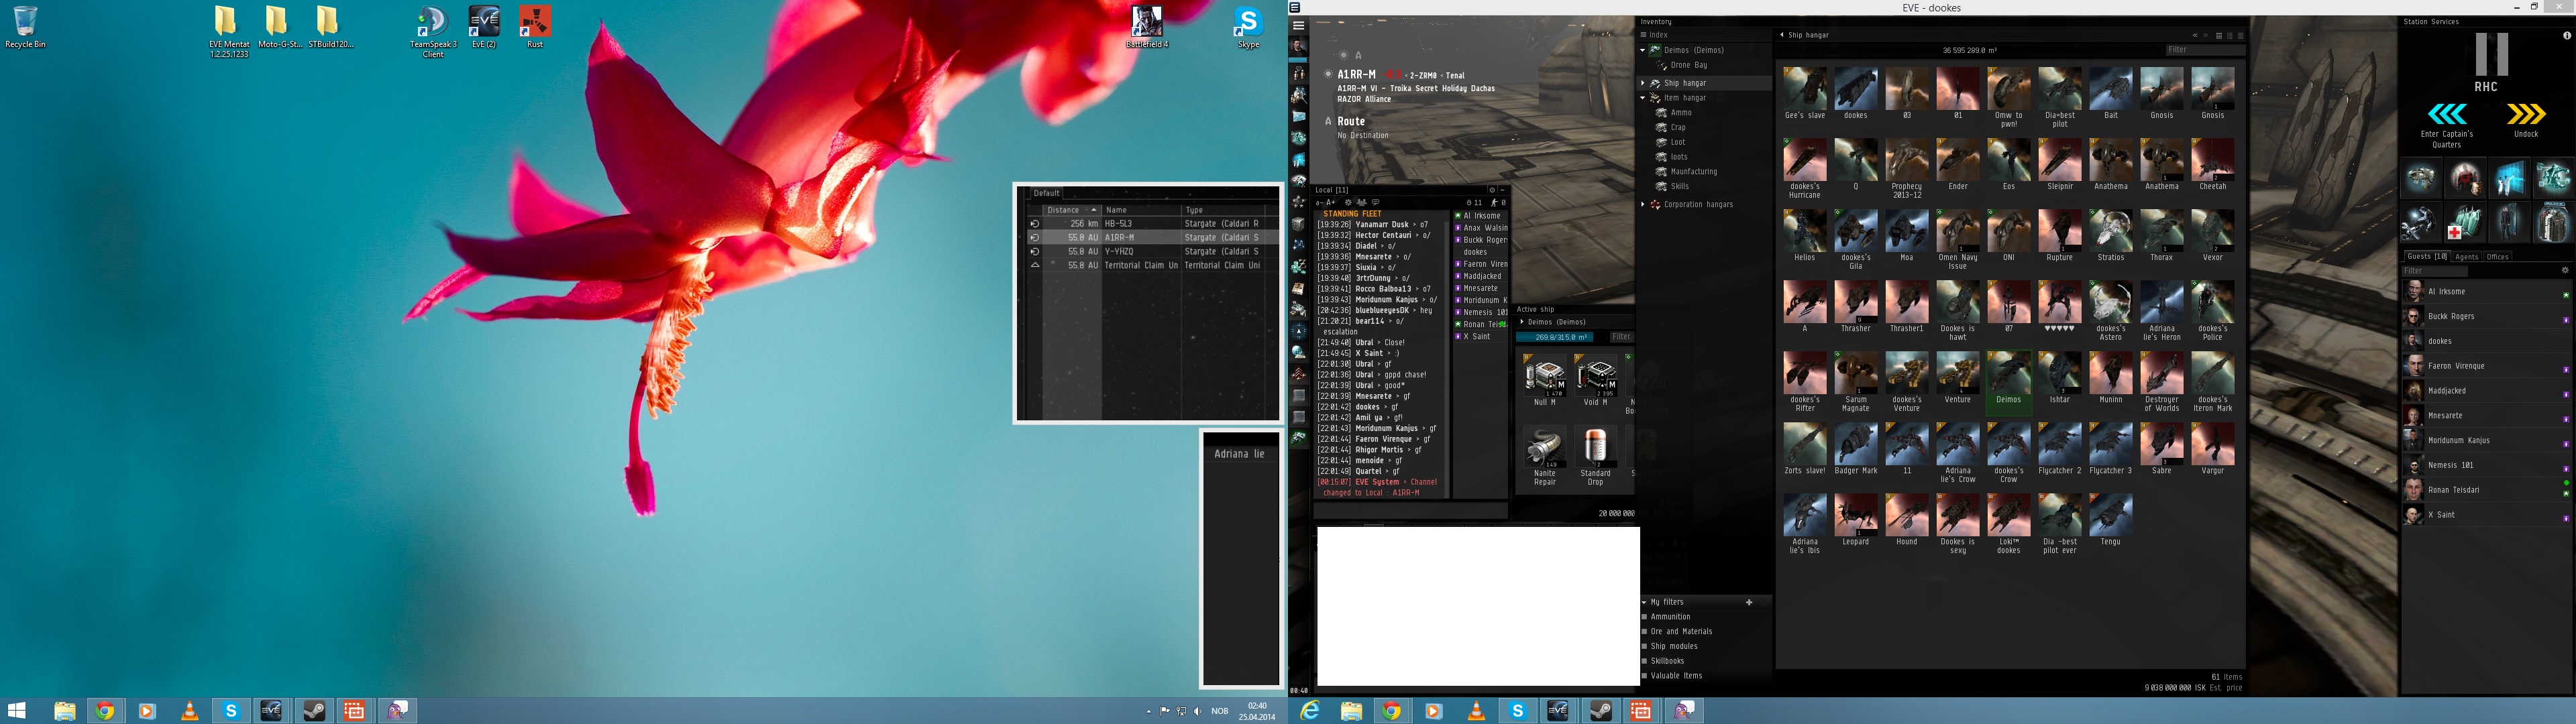Expand the Corporation hangars tree node

[1643, 205]
